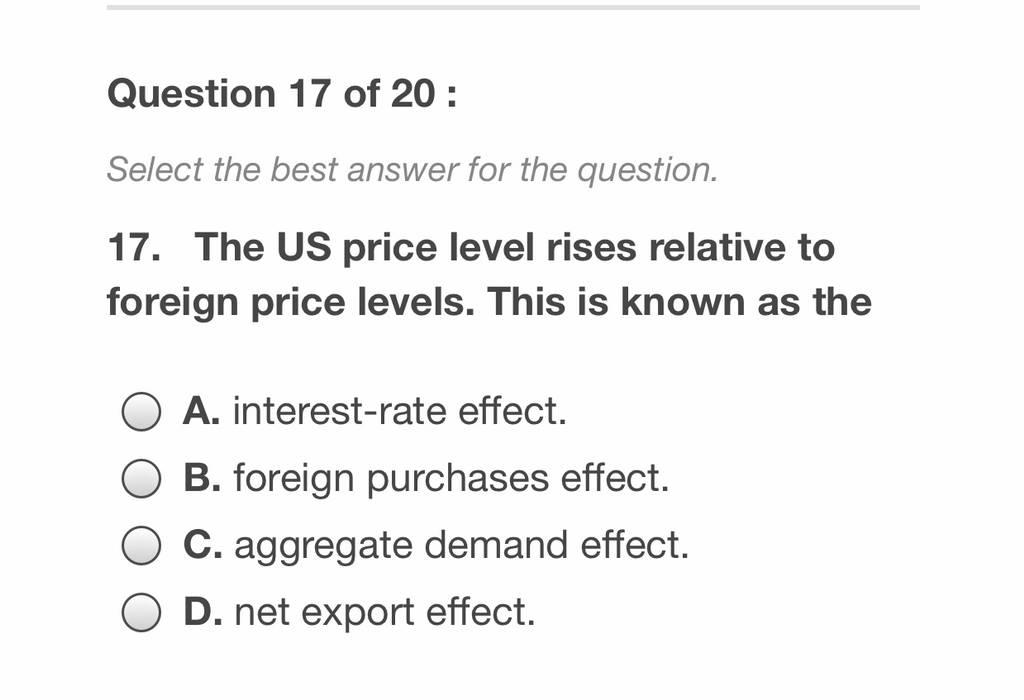The image size is (1024, 700).
Task: Select the radio button for answer A
Action: pos(141,412)
